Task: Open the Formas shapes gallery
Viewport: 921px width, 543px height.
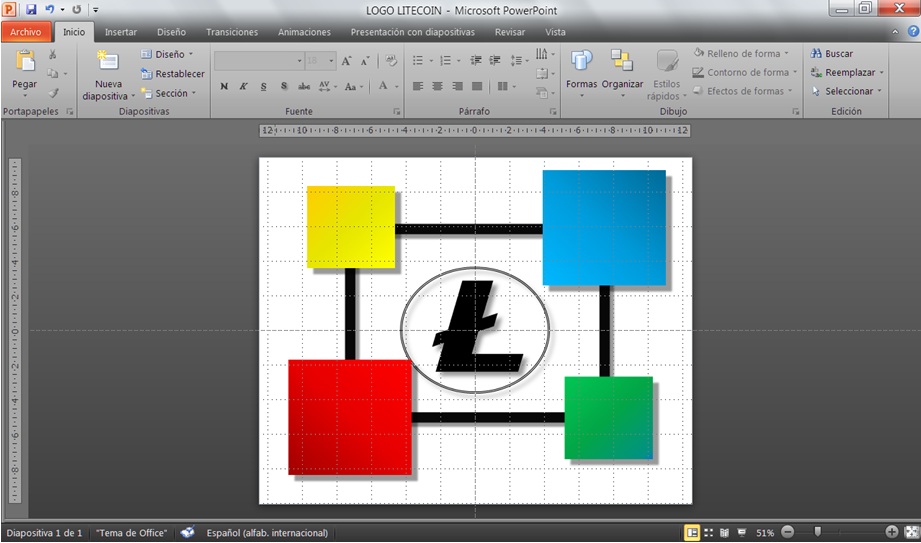Action: (x=581, y=73)
